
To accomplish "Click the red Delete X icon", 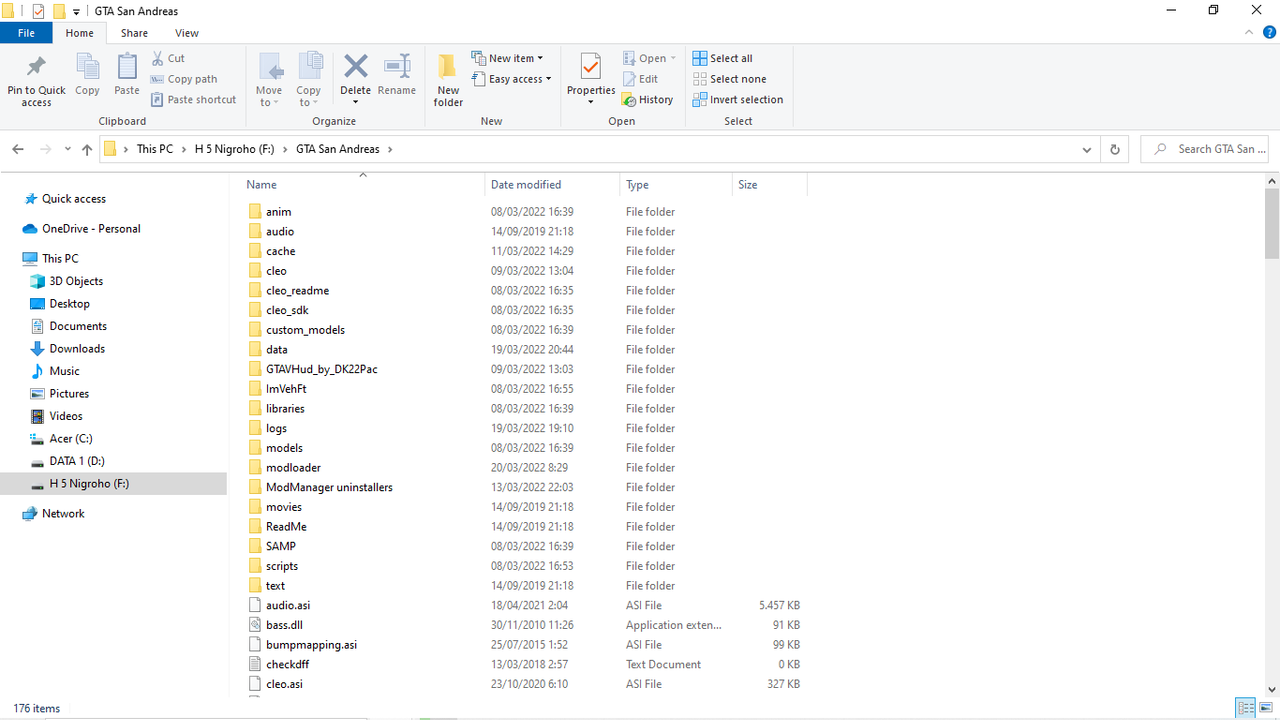I will coord(356,66).
